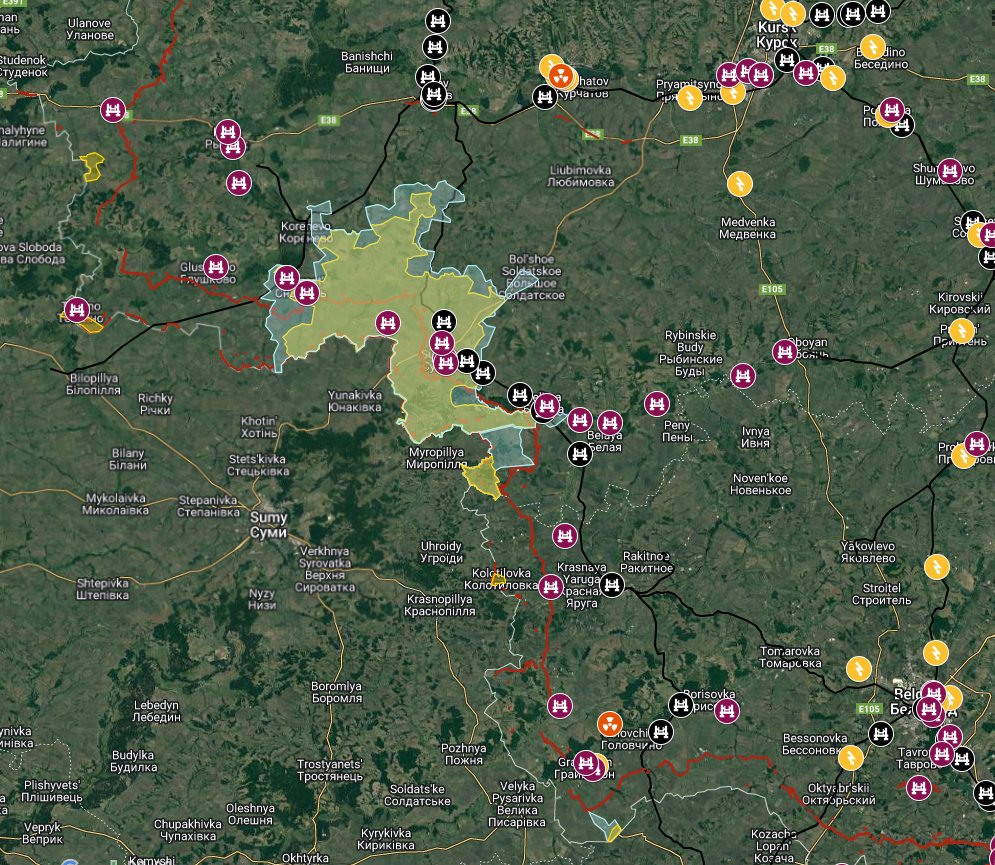Image resolution: width=995 pixels, height=865 pixels.
Task: Select the Ulanove label
Action: point(90,29)
